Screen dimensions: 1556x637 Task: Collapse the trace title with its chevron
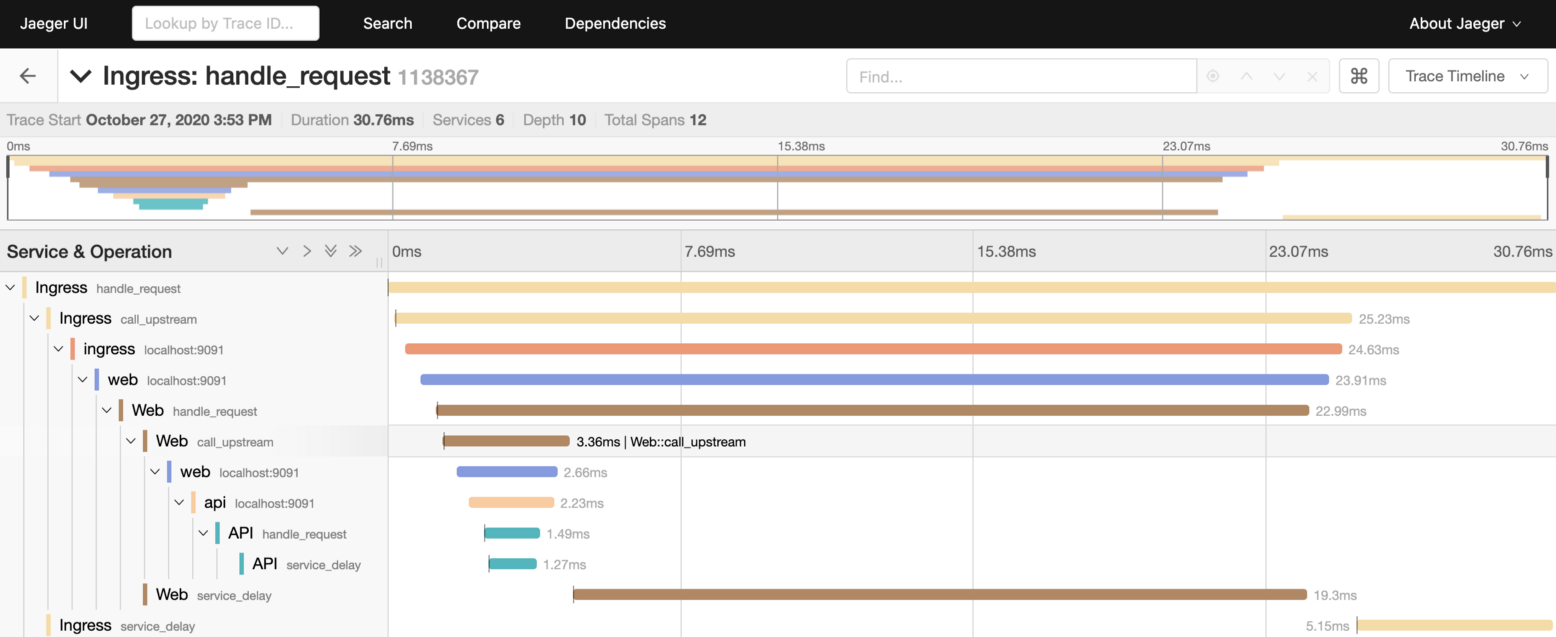[x=80, y=75]
